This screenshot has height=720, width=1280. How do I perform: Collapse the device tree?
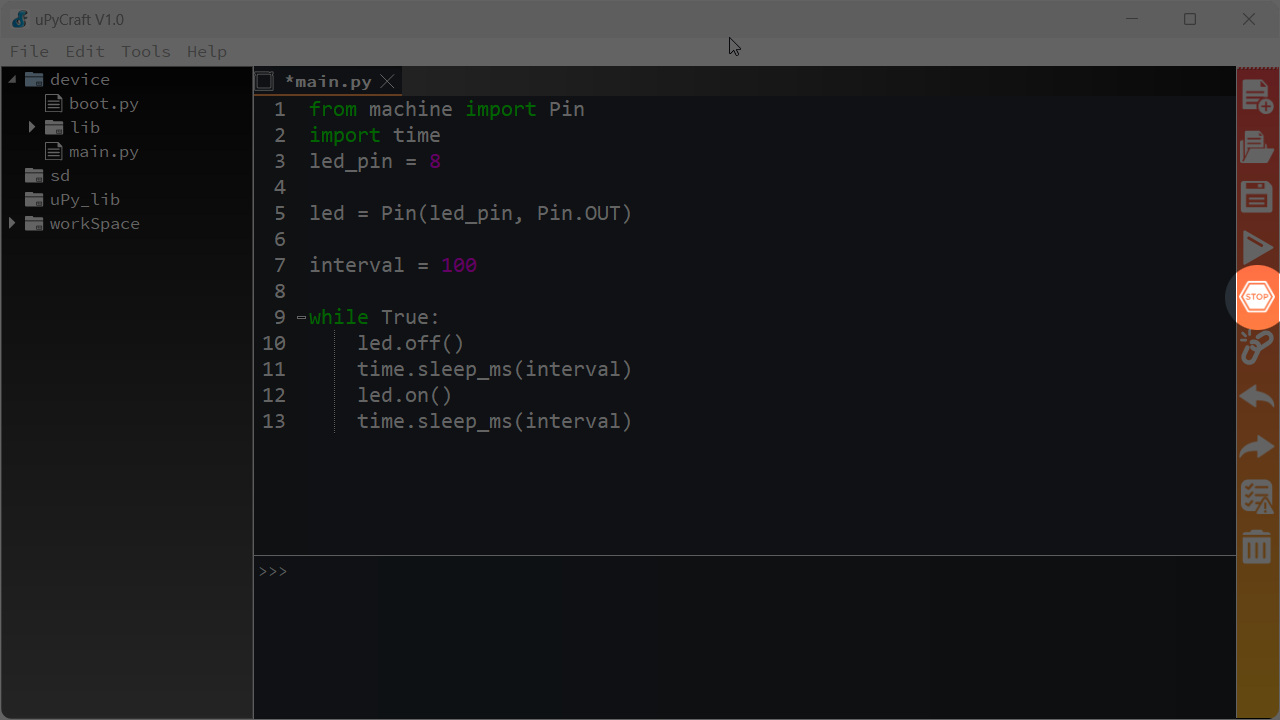12,79
